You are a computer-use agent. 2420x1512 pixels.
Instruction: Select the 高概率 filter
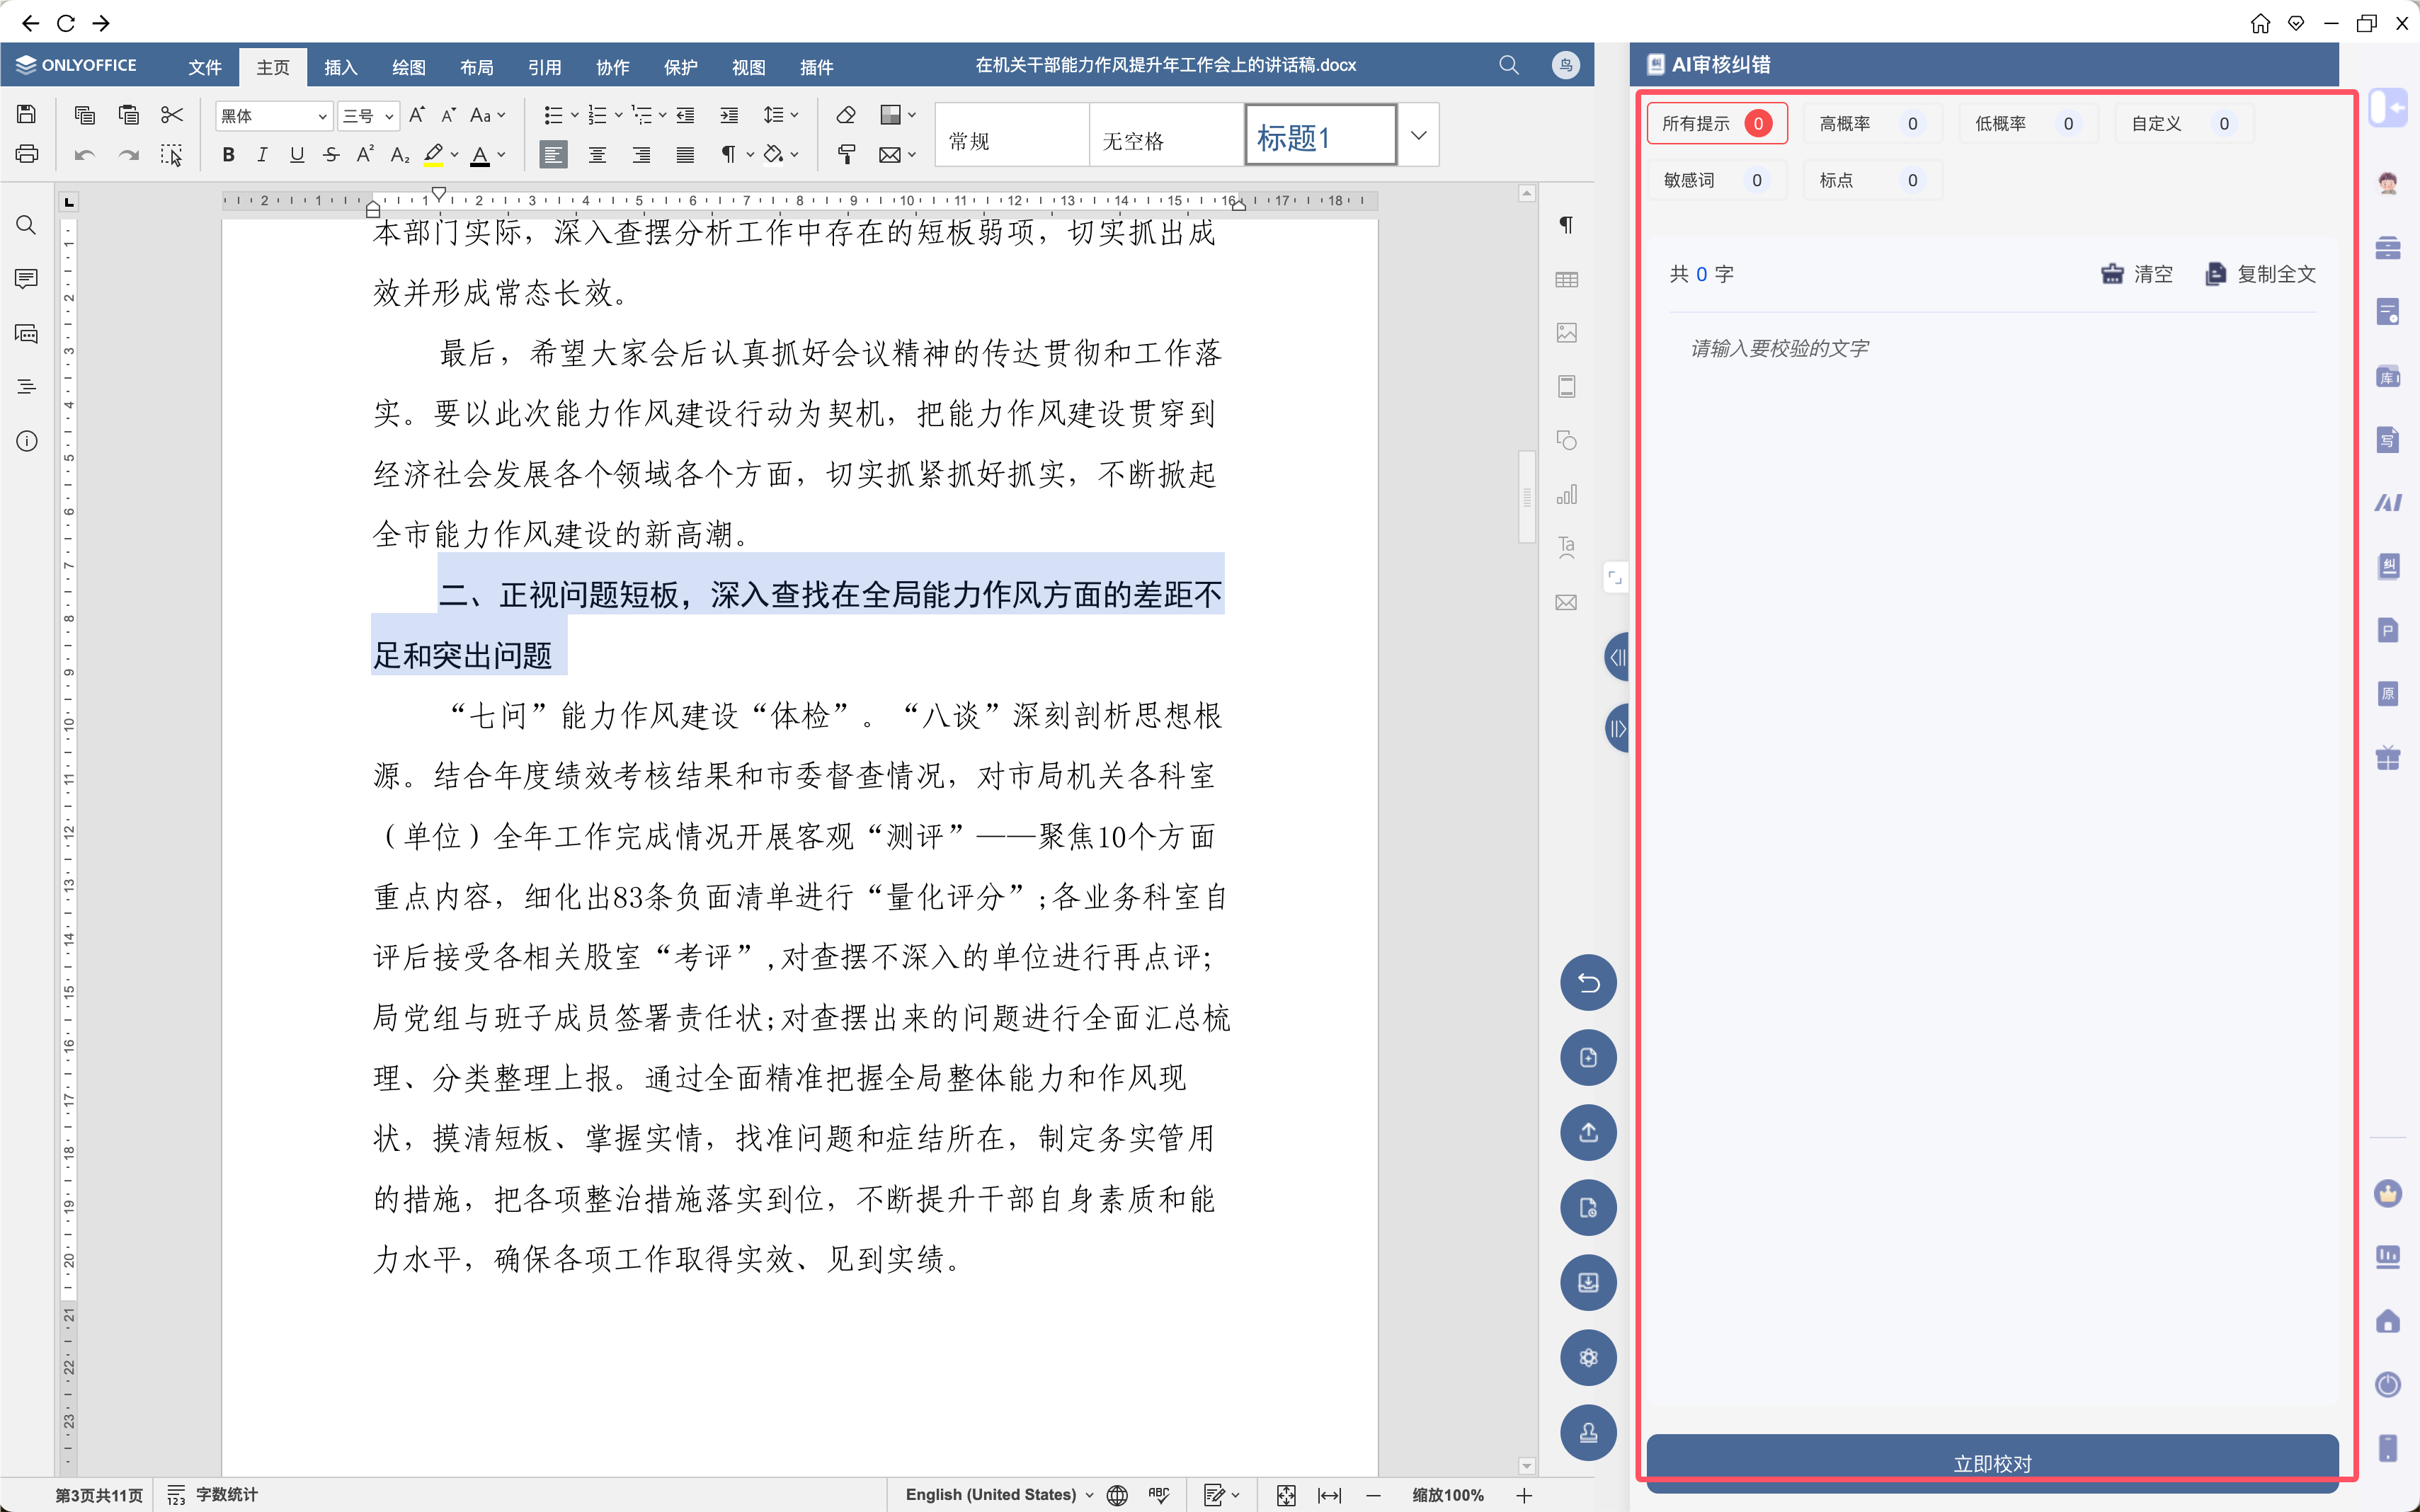point(1872,124)
